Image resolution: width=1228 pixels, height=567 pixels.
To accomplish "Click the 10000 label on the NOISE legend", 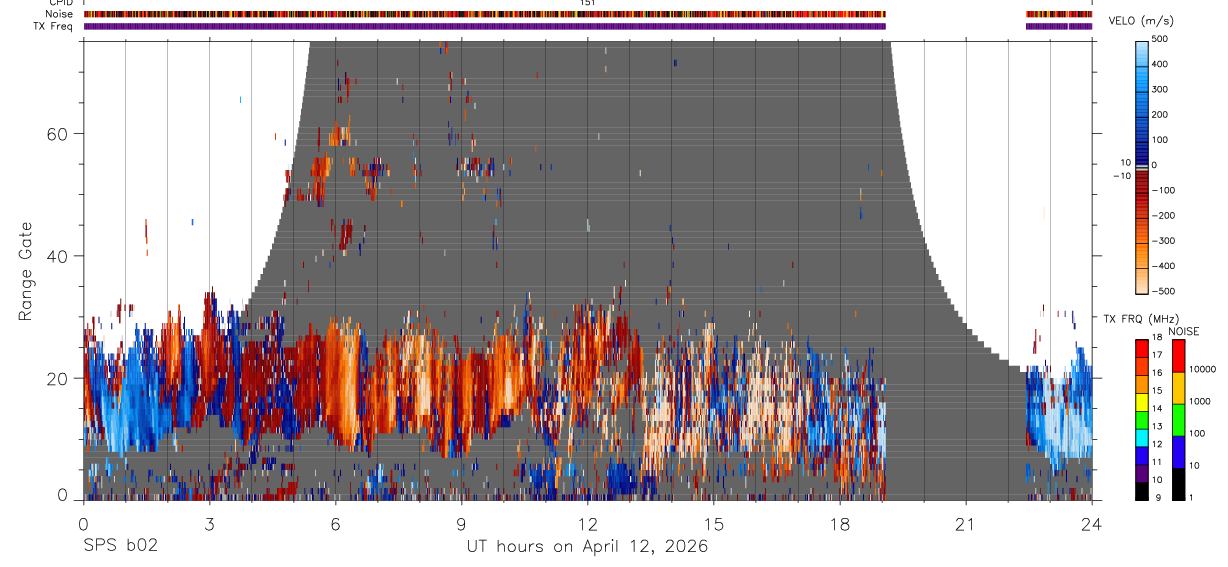I will click(1203, 370).
